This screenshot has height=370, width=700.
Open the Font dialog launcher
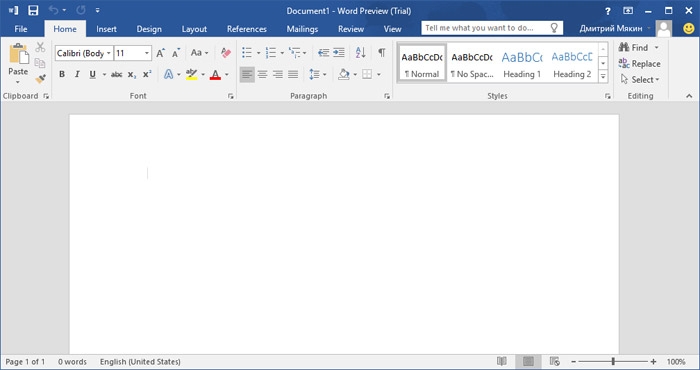[x=231, y=96]
